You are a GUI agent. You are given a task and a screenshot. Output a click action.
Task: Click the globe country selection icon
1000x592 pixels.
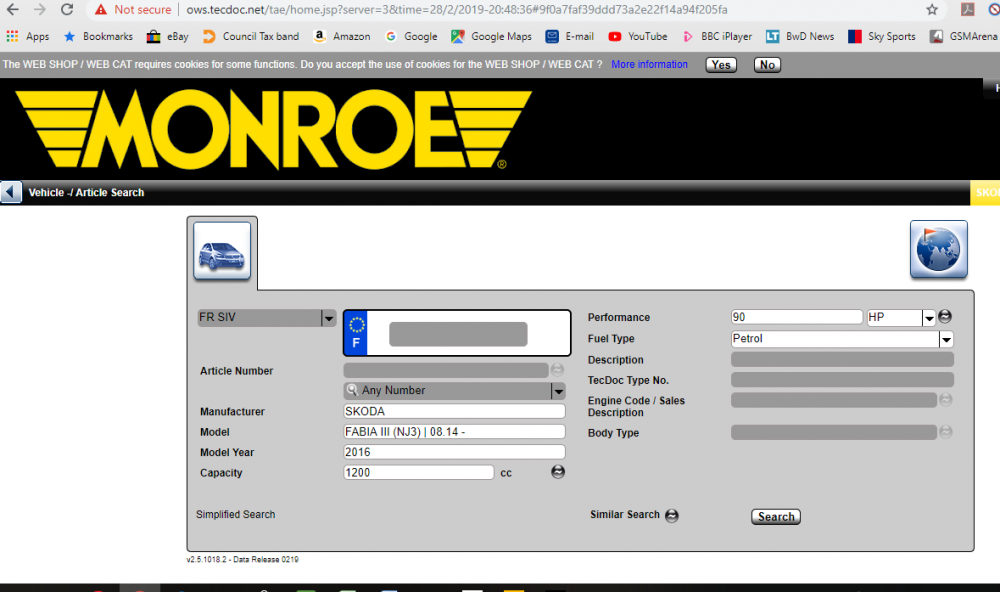coord(938,249)
